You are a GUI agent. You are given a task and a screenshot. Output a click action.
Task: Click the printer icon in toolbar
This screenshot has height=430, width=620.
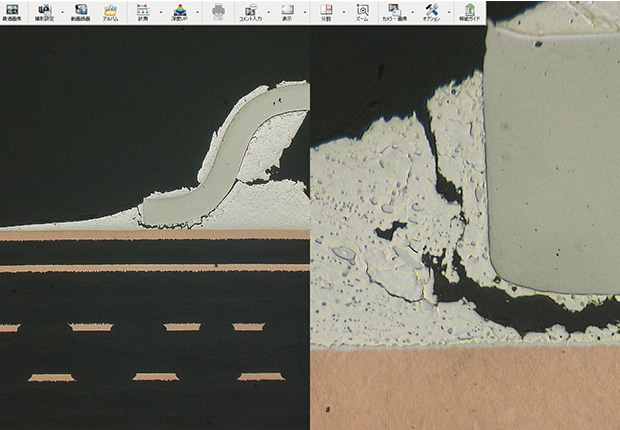click(x=219, y=12)
